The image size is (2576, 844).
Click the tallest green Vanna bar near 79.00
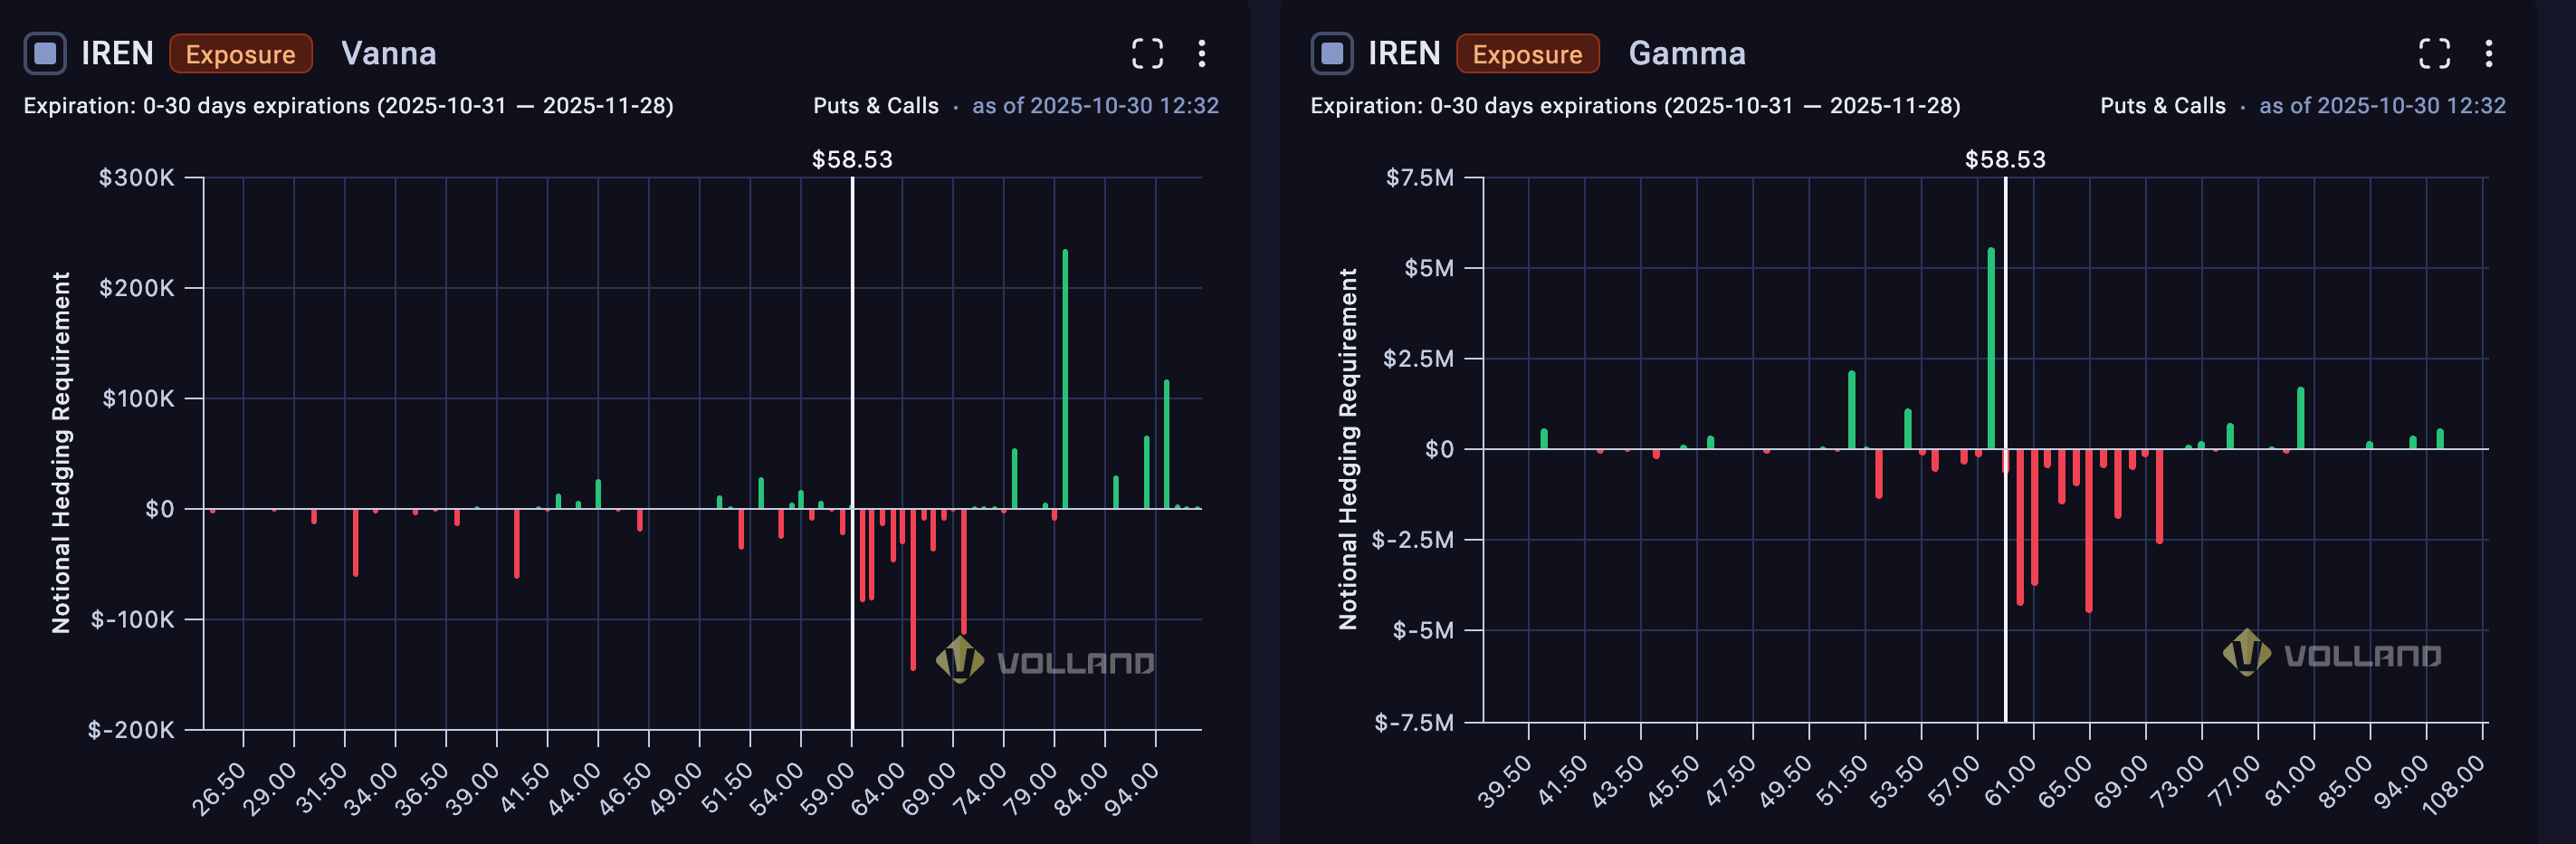(1065, 379)
